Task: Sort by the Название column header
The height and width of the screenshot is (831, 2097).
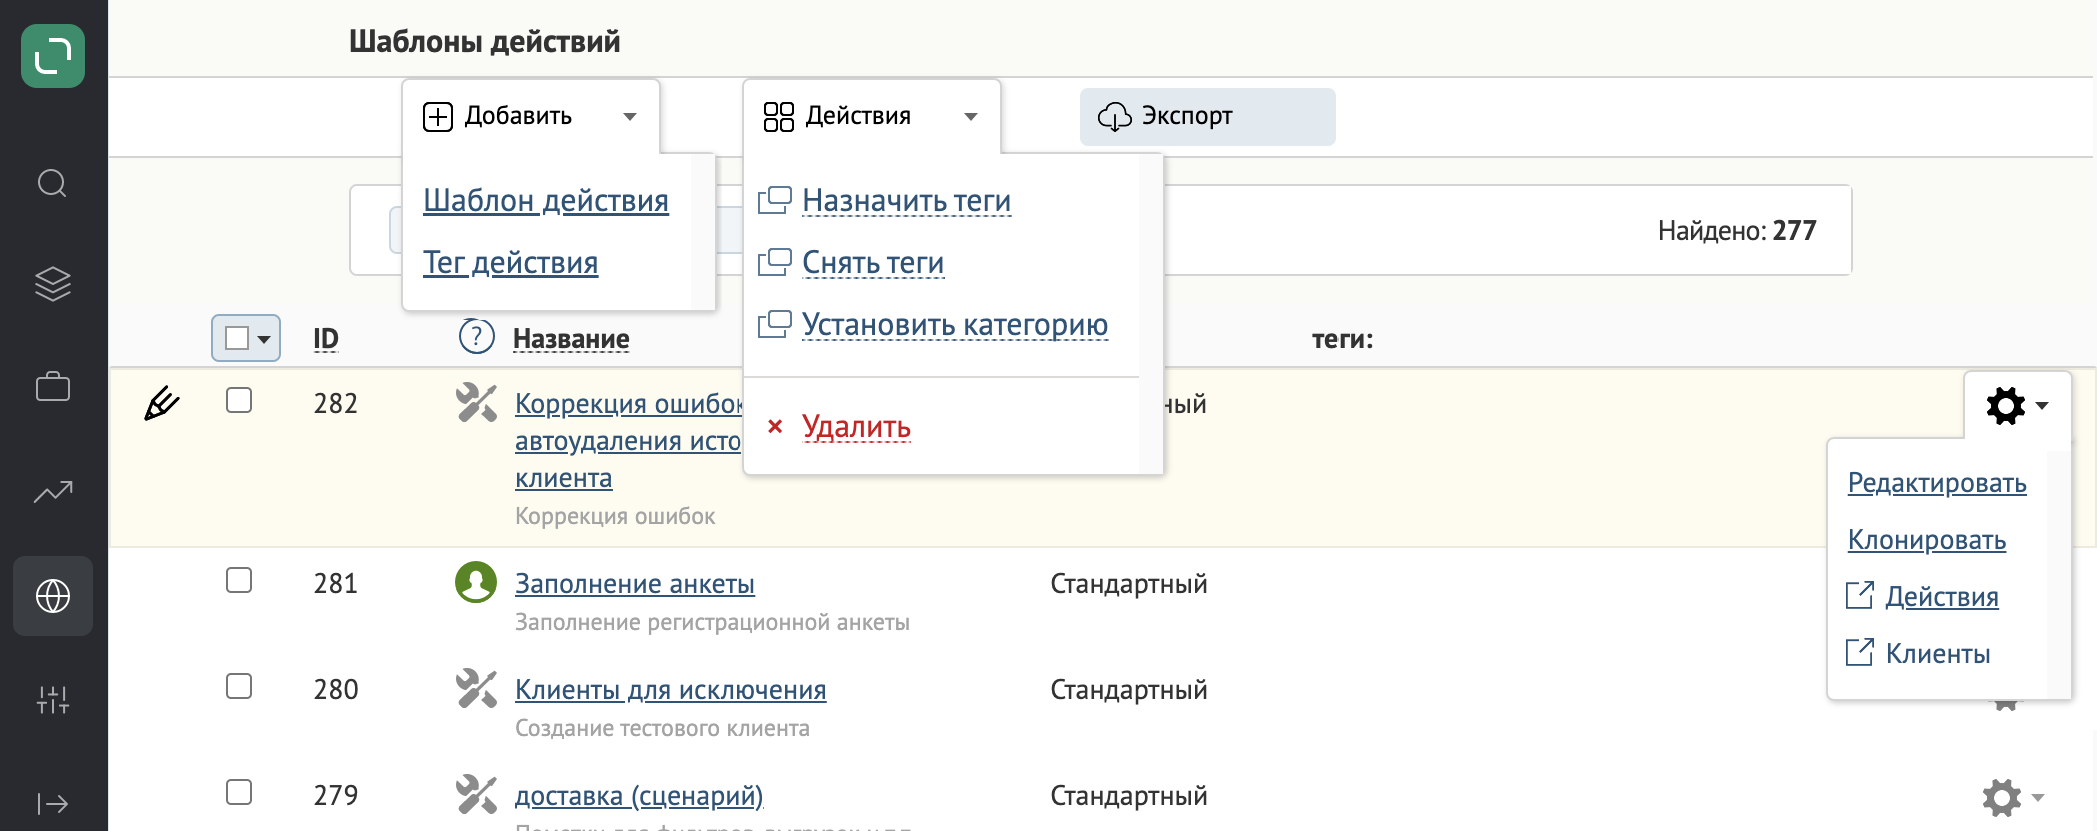Action: coord(571,339)
